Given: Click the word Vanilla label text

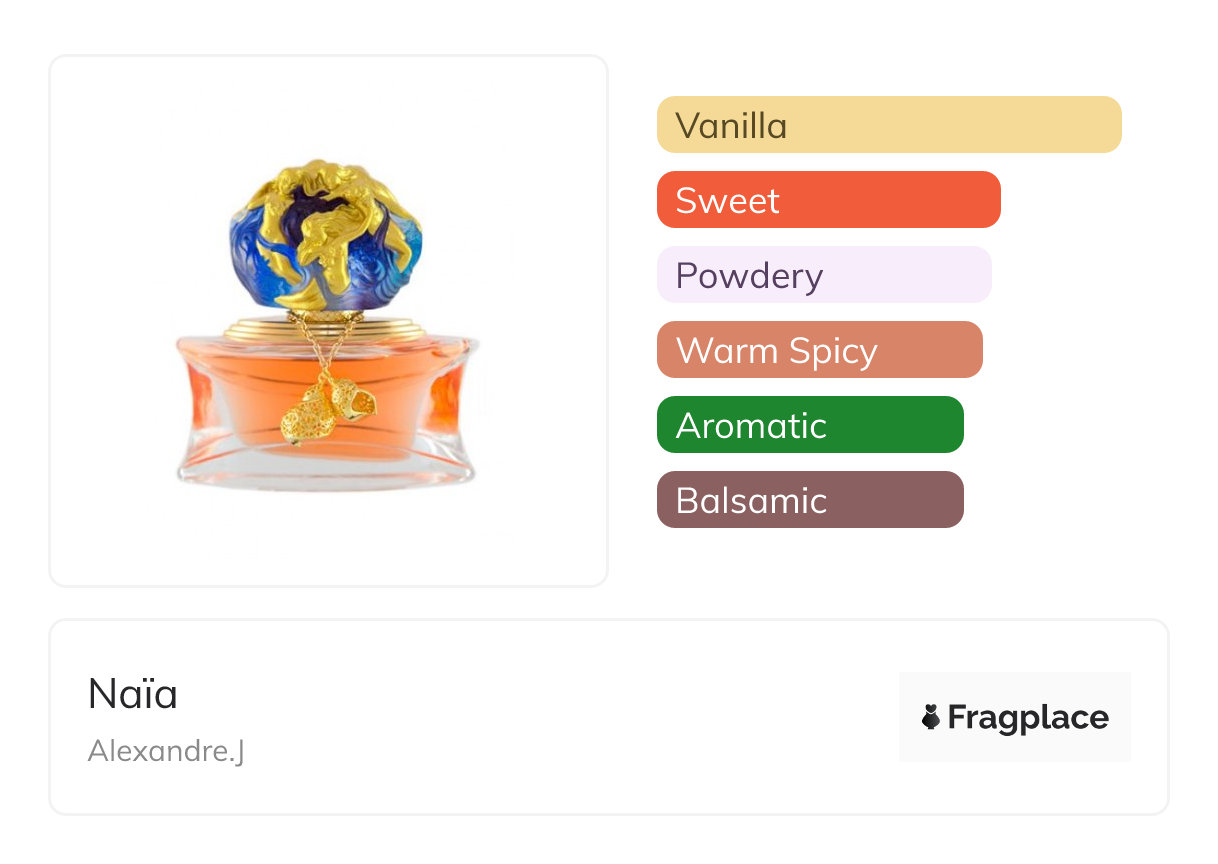Looking at the screenshot, I should click(x=731, y=126).
